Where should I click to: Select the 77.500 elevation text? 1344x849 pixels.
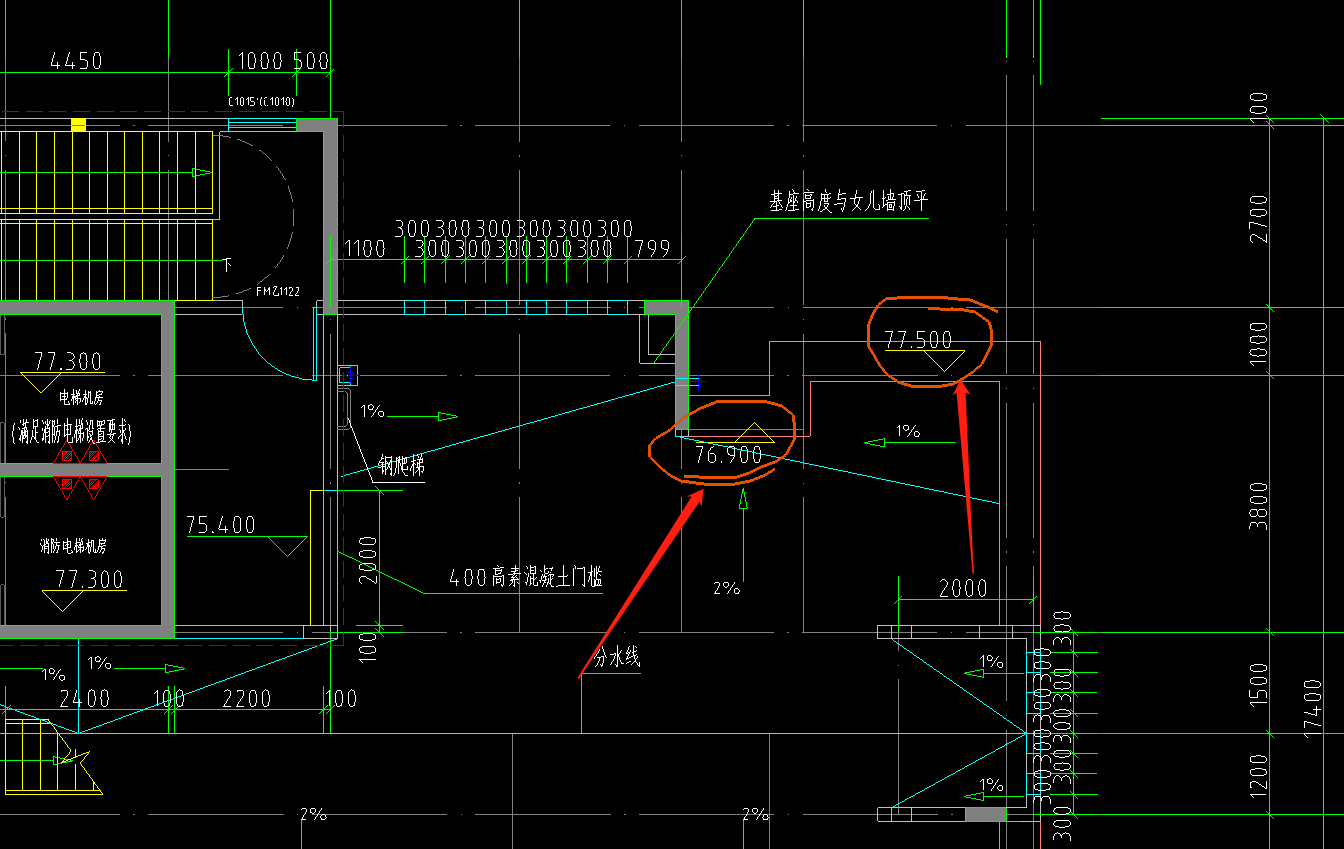(x=918, y=340)
